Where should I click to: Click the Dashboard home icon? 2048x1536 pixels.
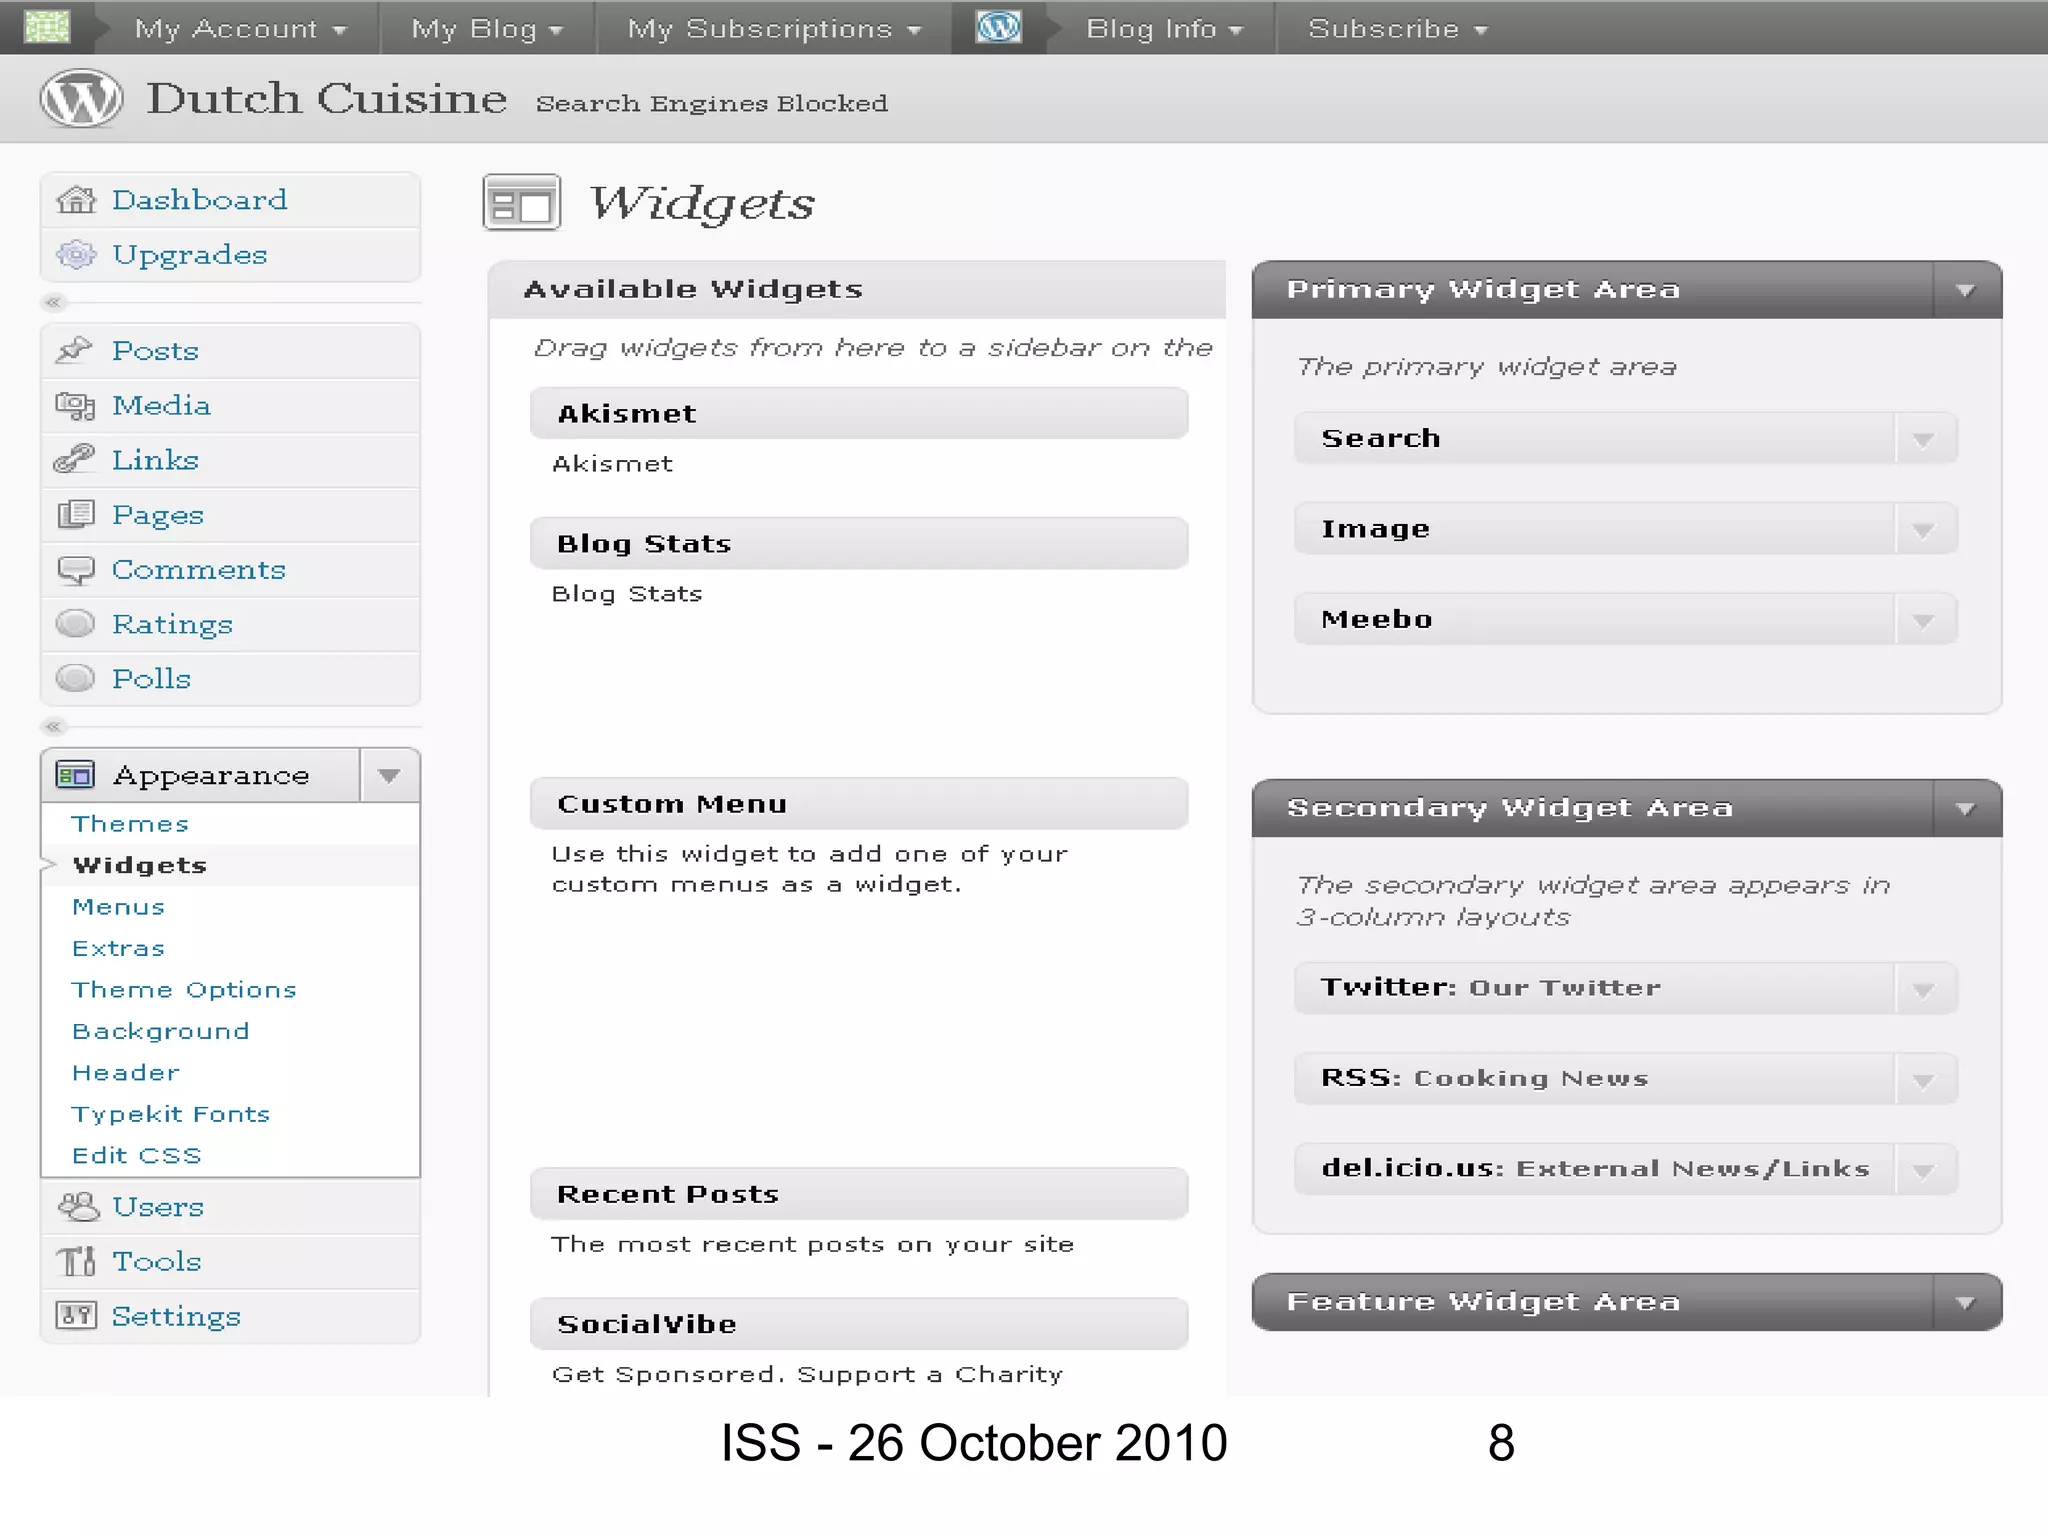point(76,200)
